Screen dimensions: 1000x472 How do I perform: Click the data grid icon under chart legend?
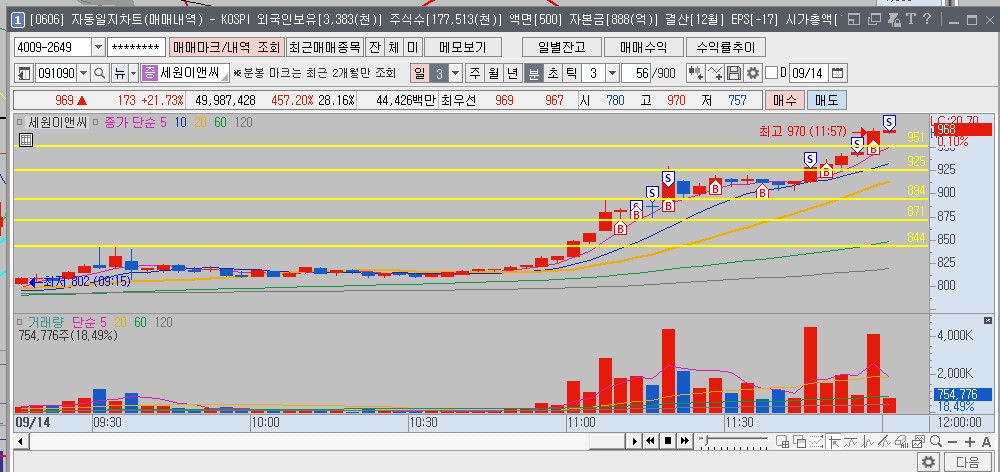coord(26,140)
